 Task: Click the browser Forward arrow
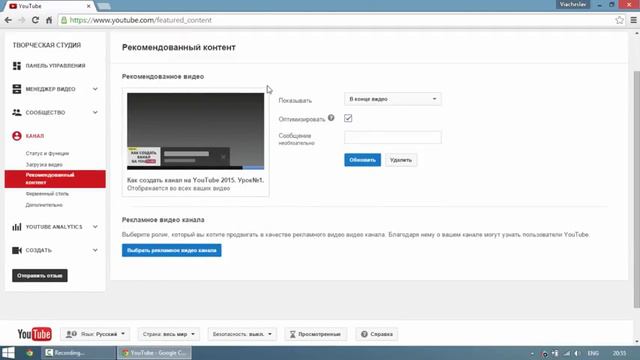click(x=22, y=20)
